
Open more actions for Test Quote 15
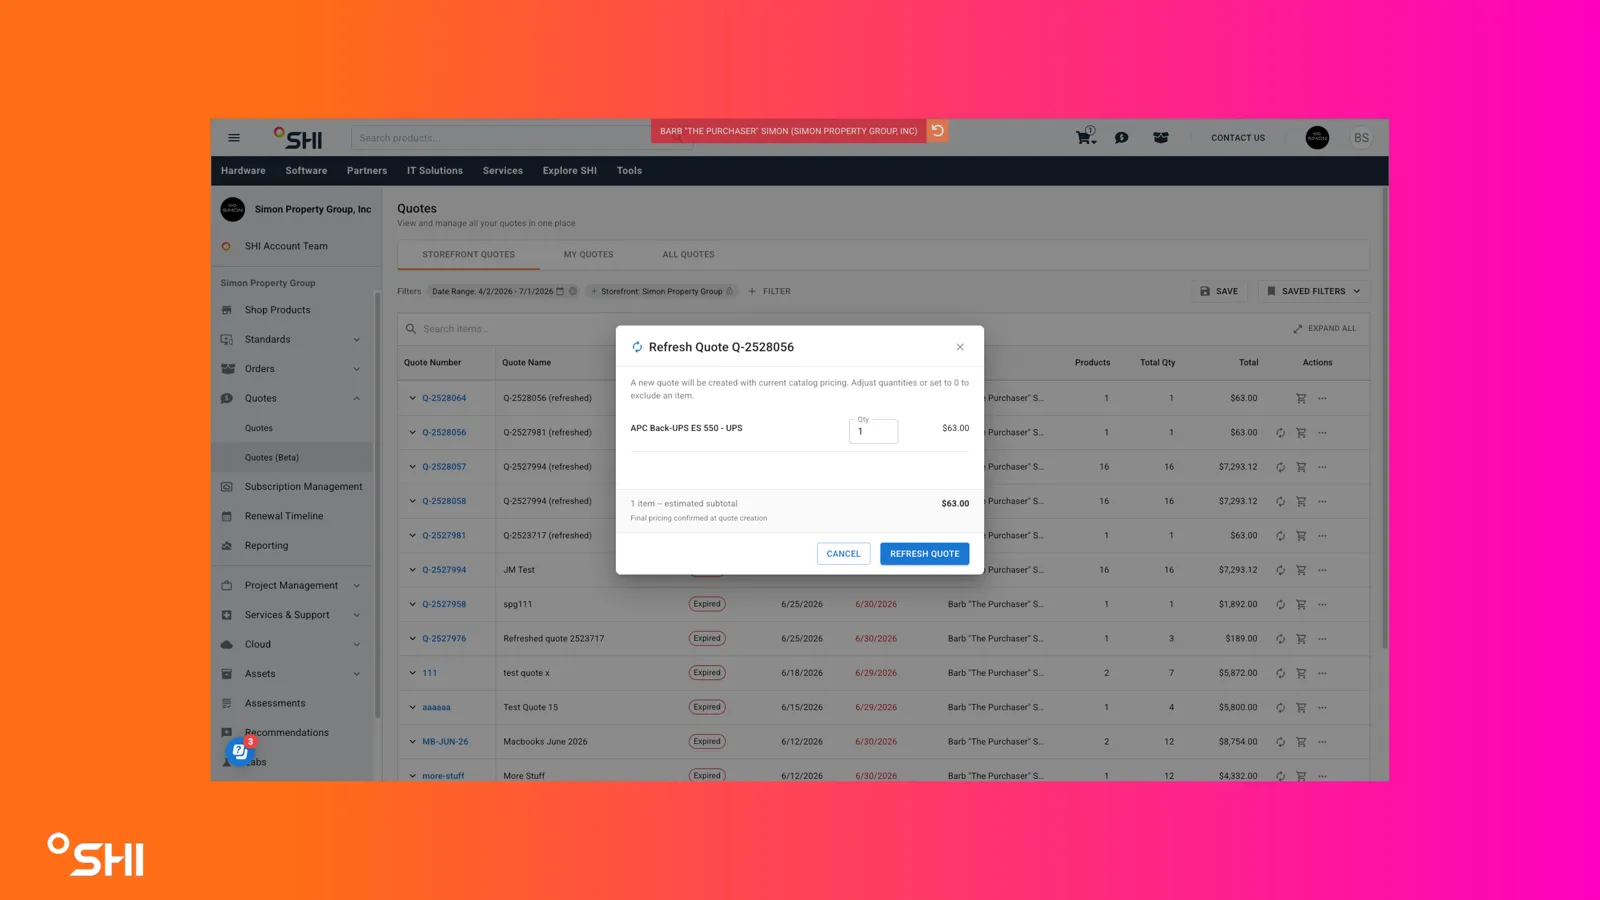[x=1322, y=707]
